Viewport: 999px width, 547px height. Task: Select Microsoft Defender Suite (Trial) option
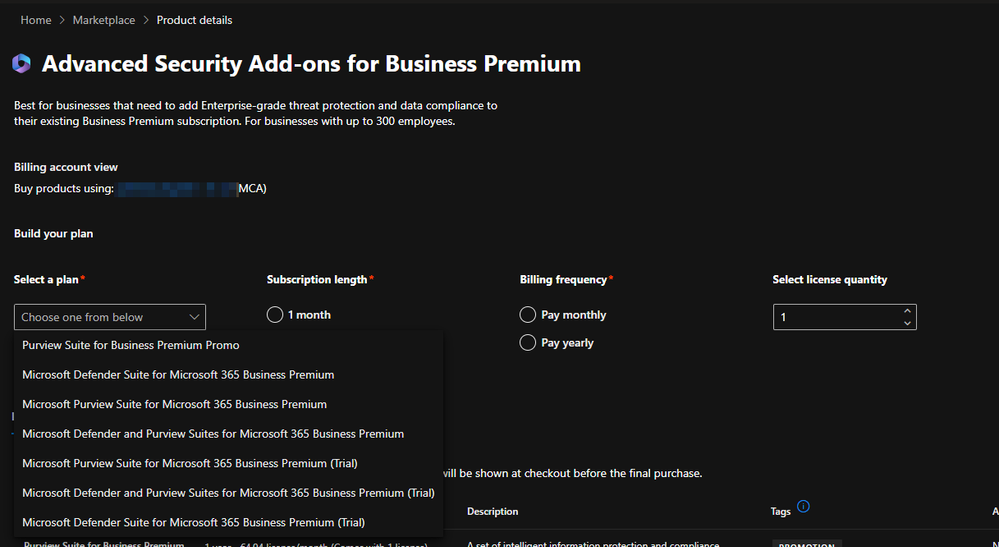[193, 522]
